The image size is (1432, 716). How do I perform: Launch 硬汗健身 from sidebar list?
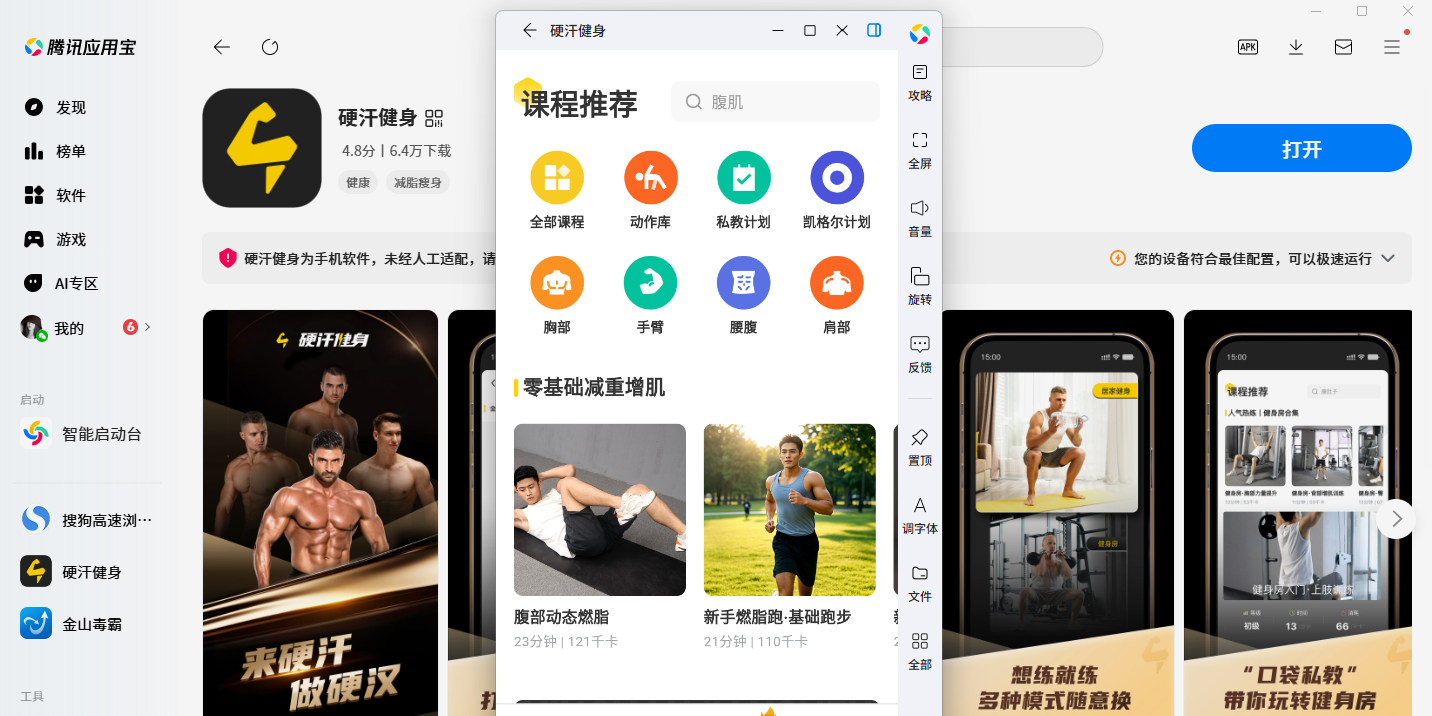tap(72, 572)
